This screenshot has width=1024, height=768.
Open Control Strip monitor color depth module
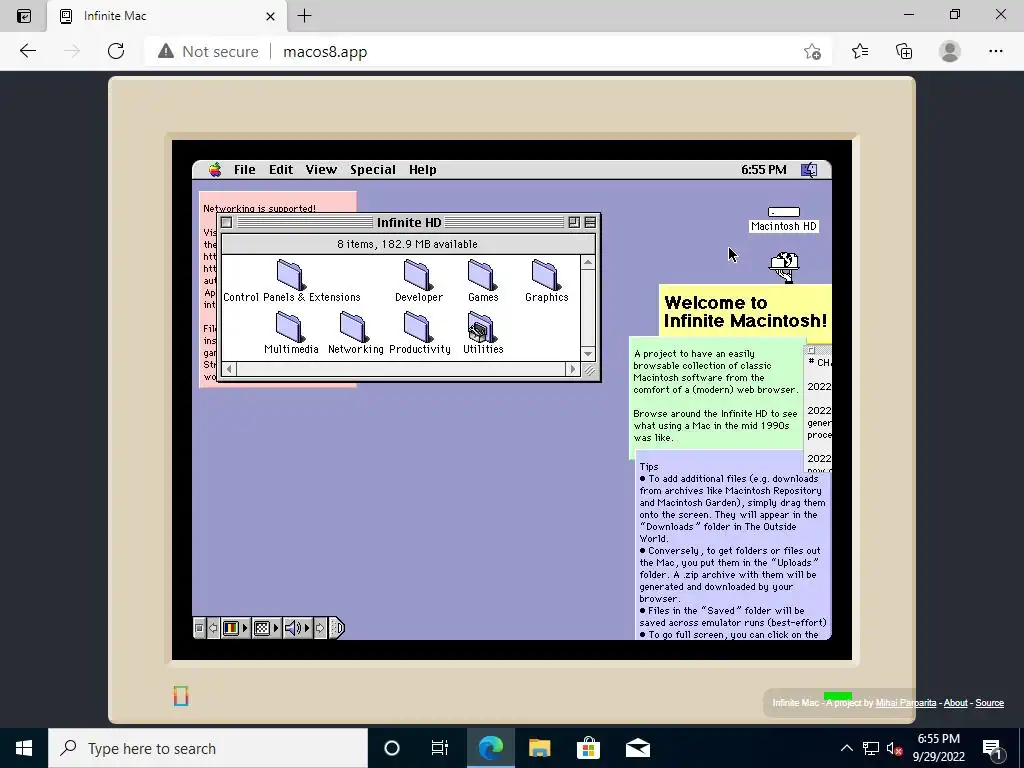pos(236,628)
